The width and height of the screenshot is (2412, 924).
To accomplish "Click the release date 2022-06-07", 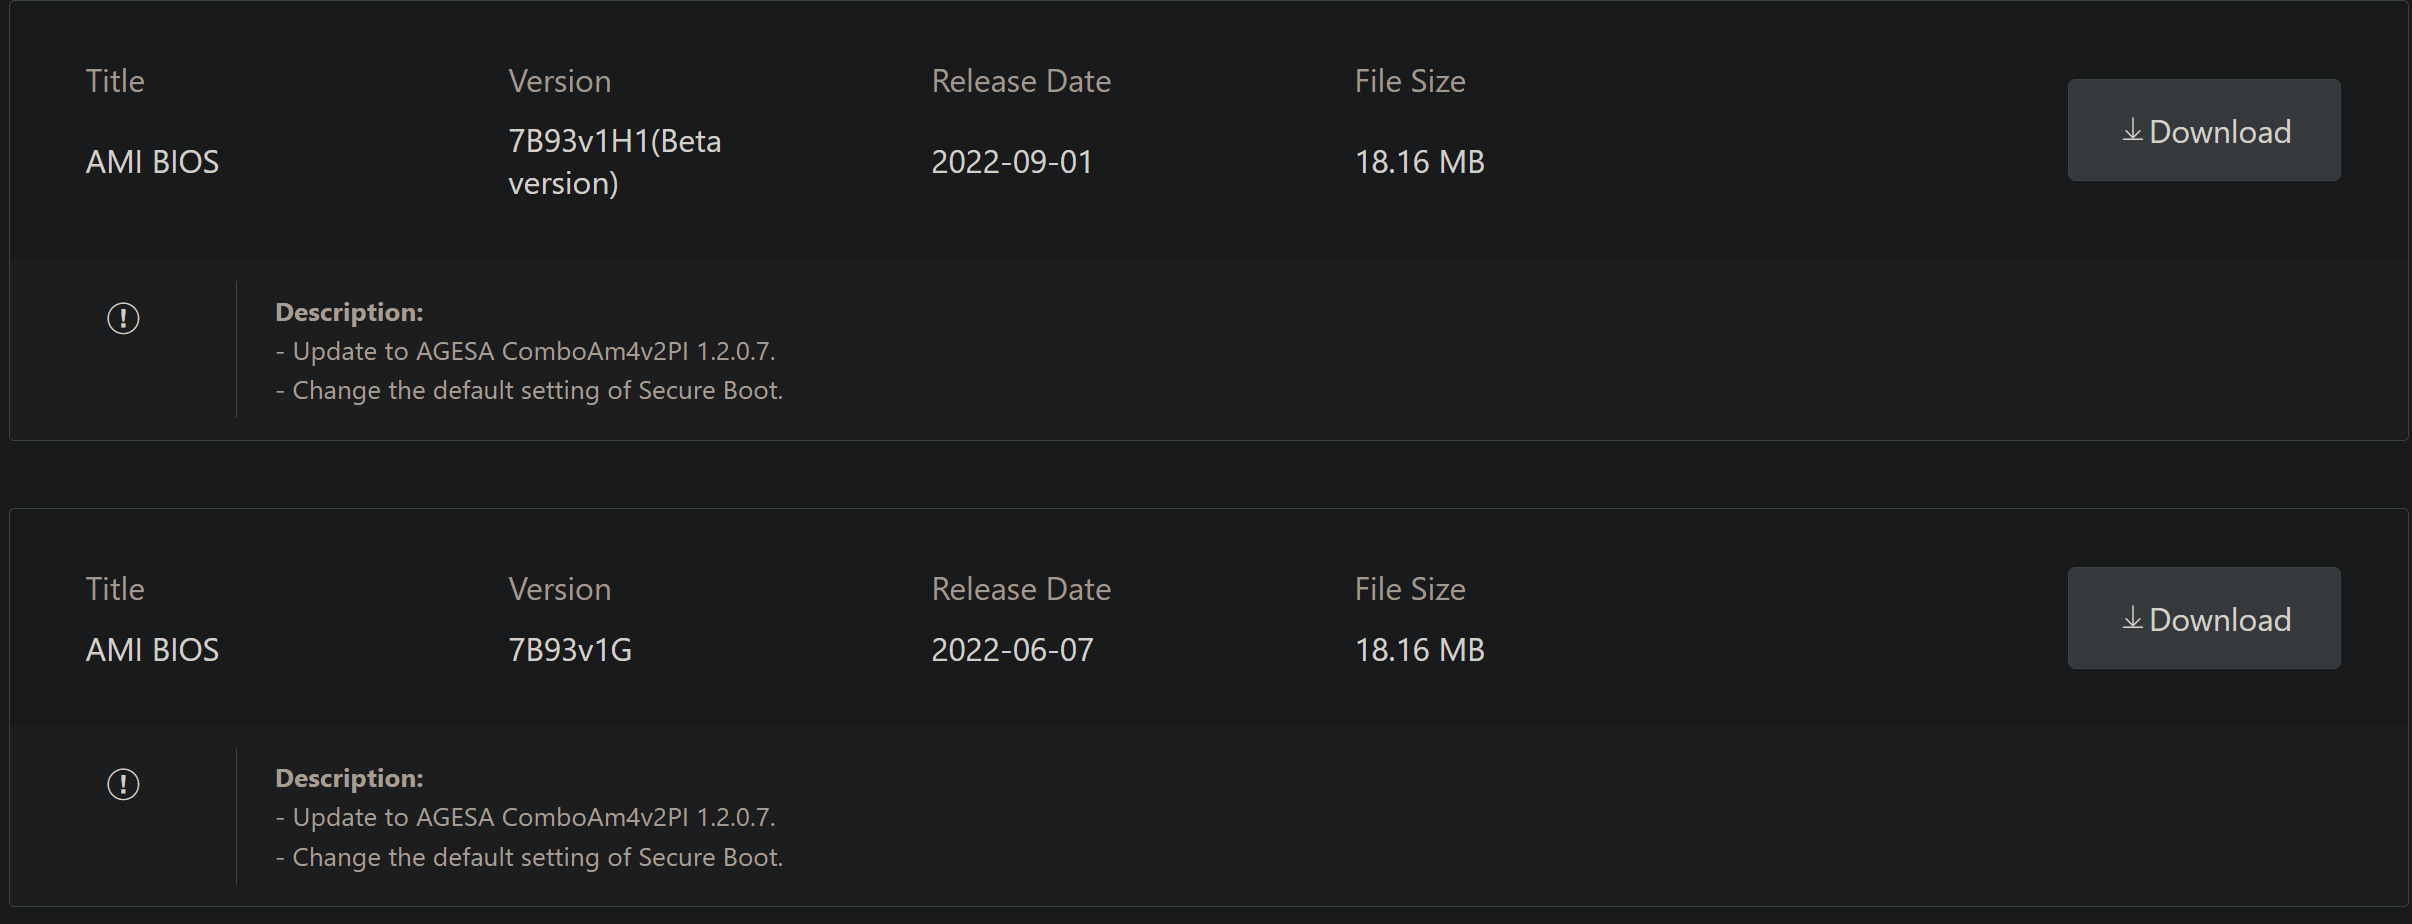I will pos(1011,649).
